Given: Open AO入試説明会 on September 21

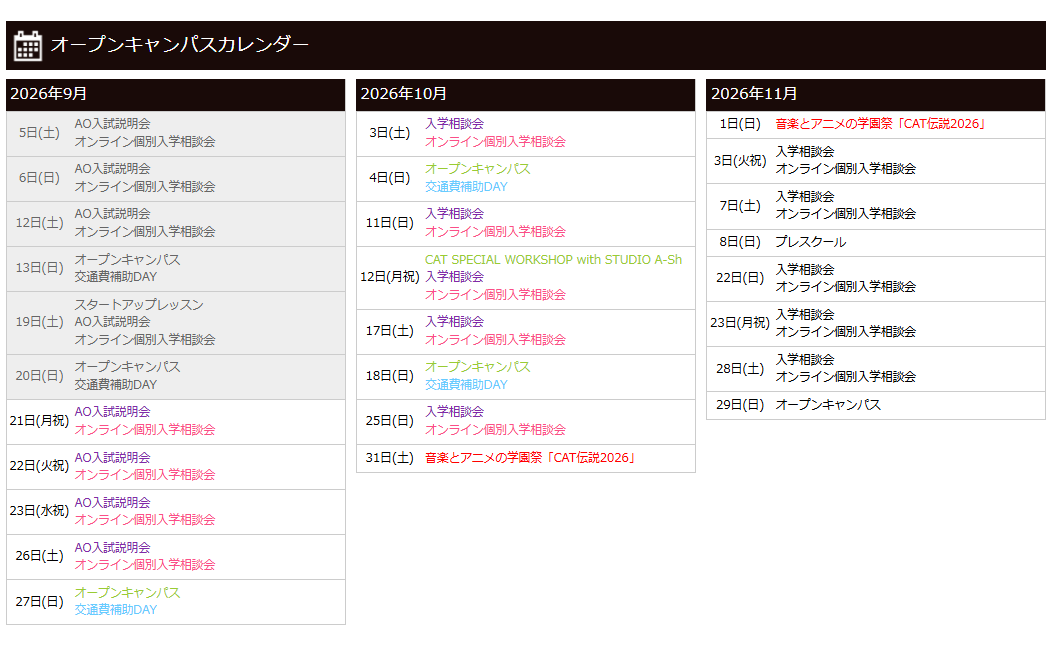Looking at the screenshot, I should tap(112, 412).
